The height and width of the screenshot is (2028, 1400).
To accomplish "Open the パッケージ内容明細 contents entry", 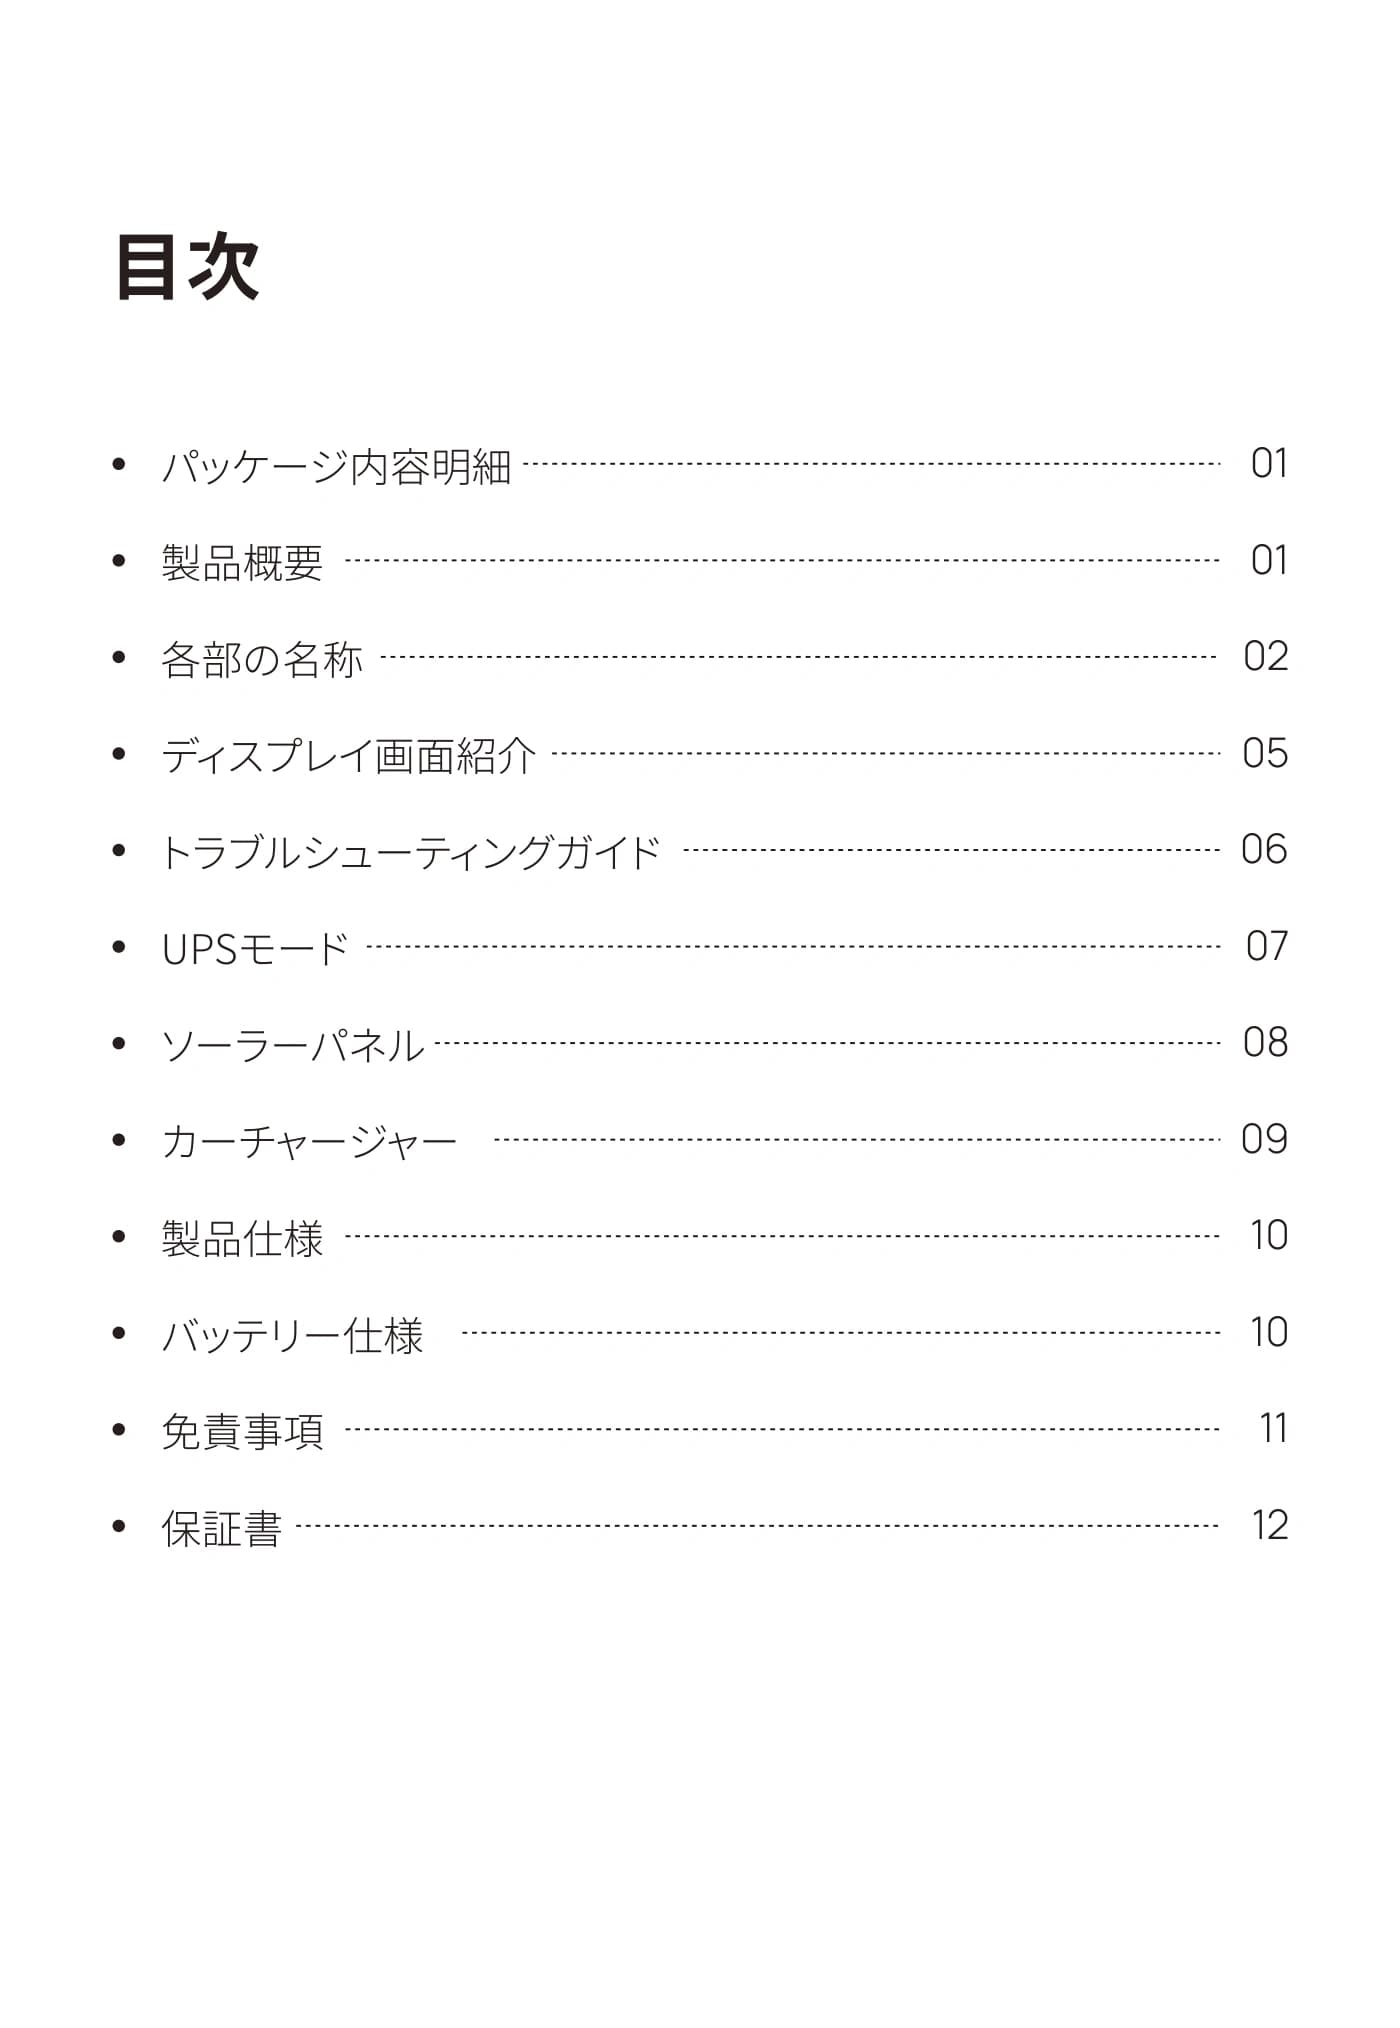I will tap(336, 466).
